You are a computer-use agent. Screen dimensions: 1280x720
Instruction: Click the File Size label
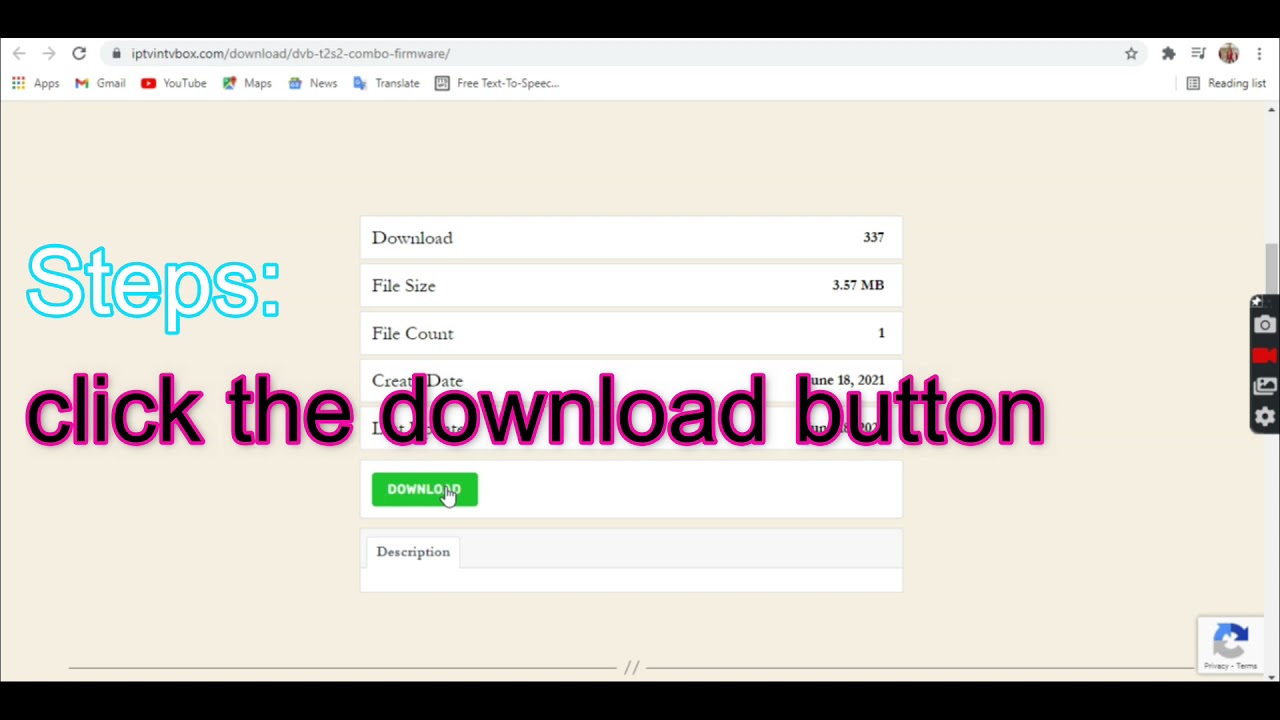[x=403, y=286]
